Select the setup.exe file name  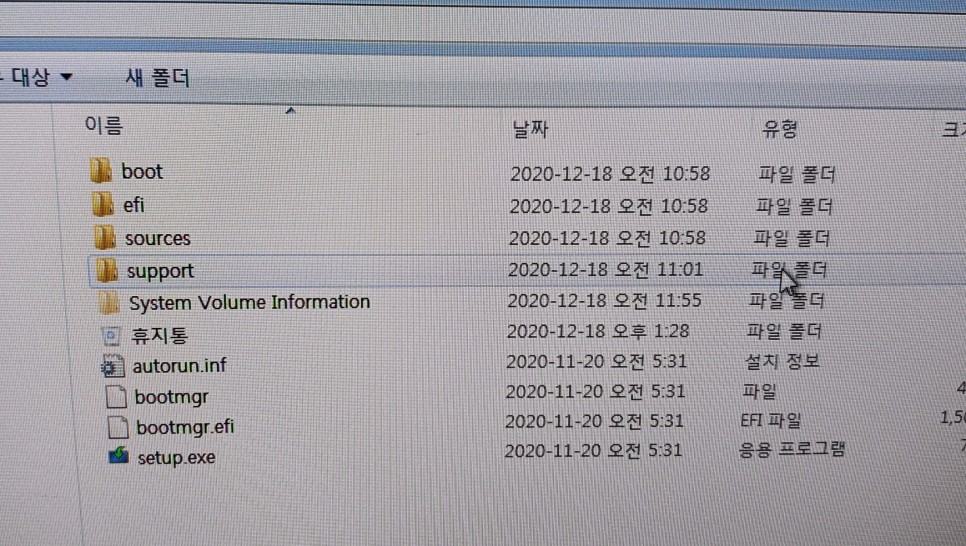[x=176, y=458]
